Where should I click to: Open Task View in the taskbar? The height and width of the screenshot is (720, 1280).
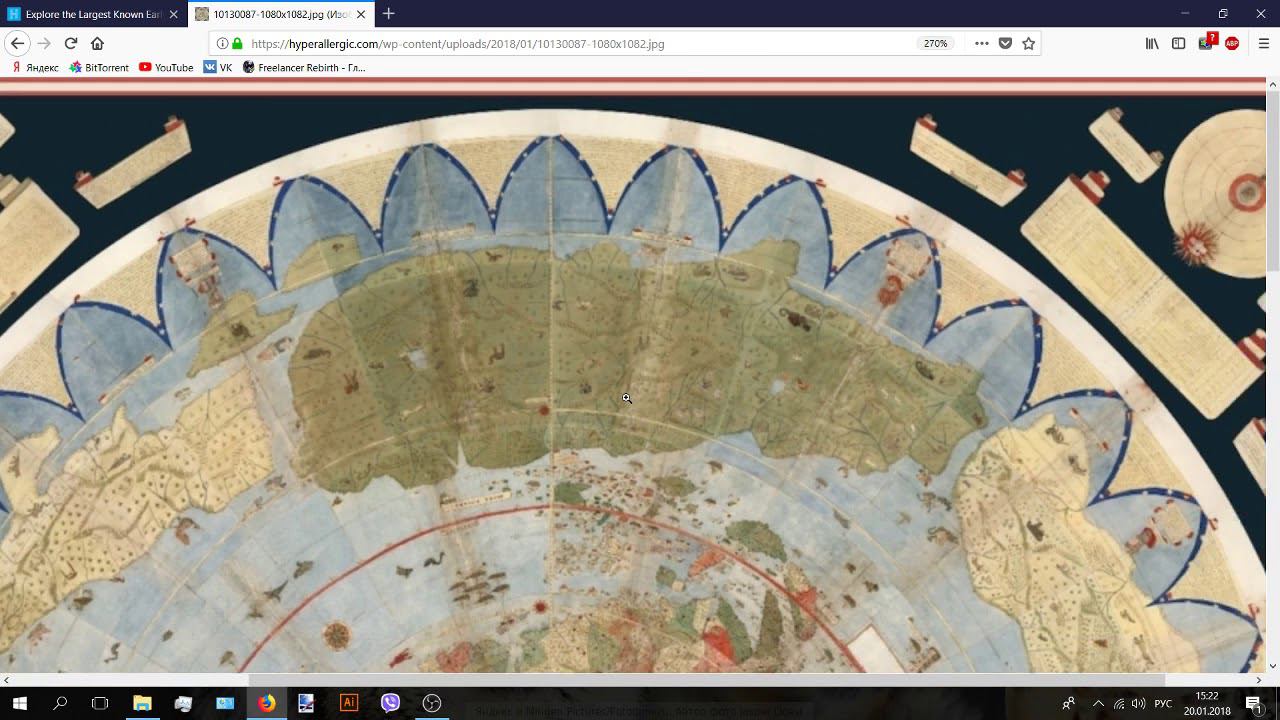click(100, 703)
